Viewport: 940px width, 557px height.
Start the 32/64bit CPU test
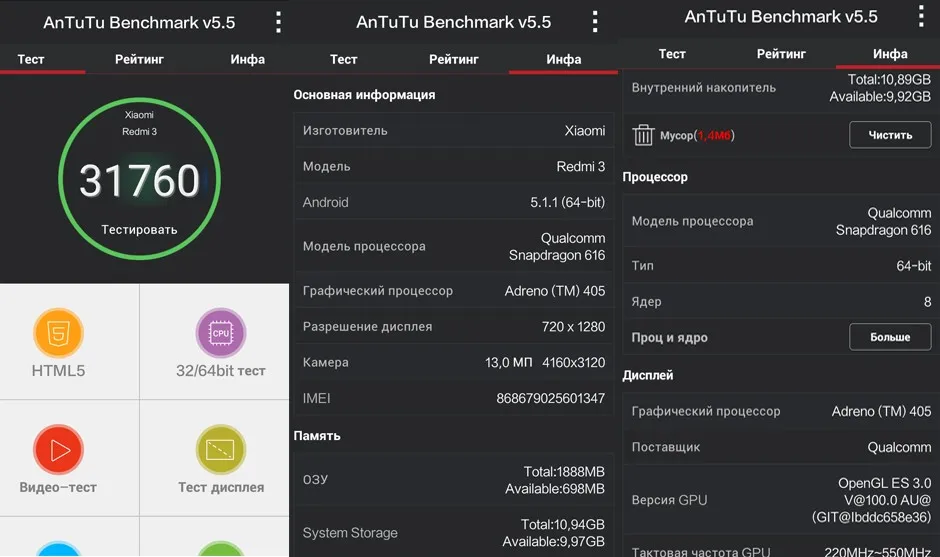coord(221,333)
